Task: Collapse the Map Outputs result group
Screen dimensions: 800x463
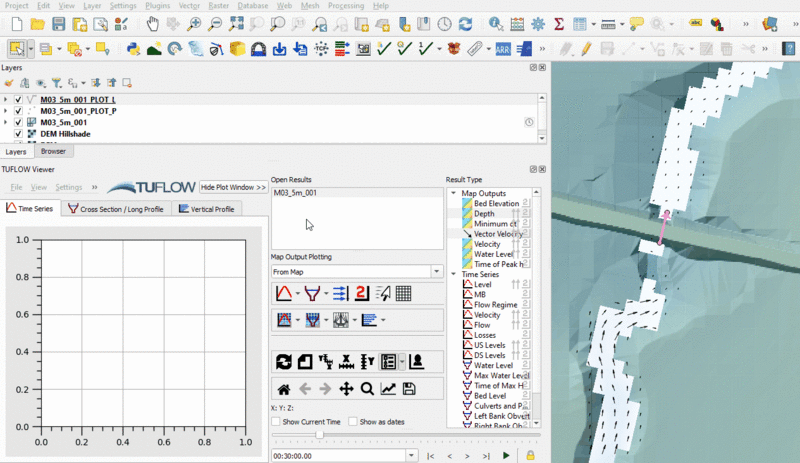Action: tap(454, 193)
